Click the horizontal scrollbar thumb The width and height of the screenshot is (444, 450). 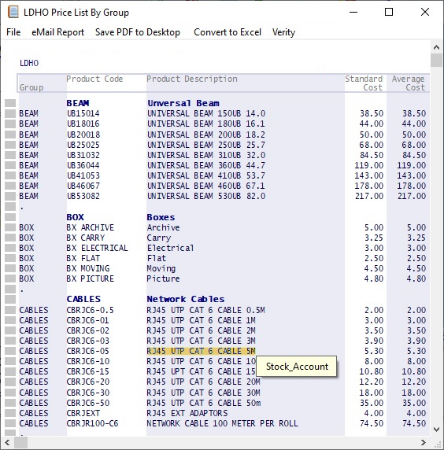(21, 443)
